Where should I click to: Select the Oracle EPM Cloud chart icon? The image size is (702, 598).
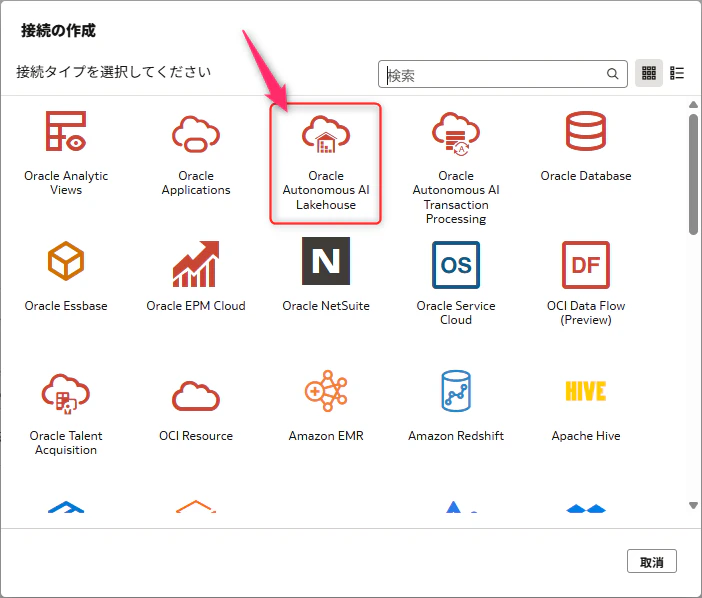click(196, 264)
